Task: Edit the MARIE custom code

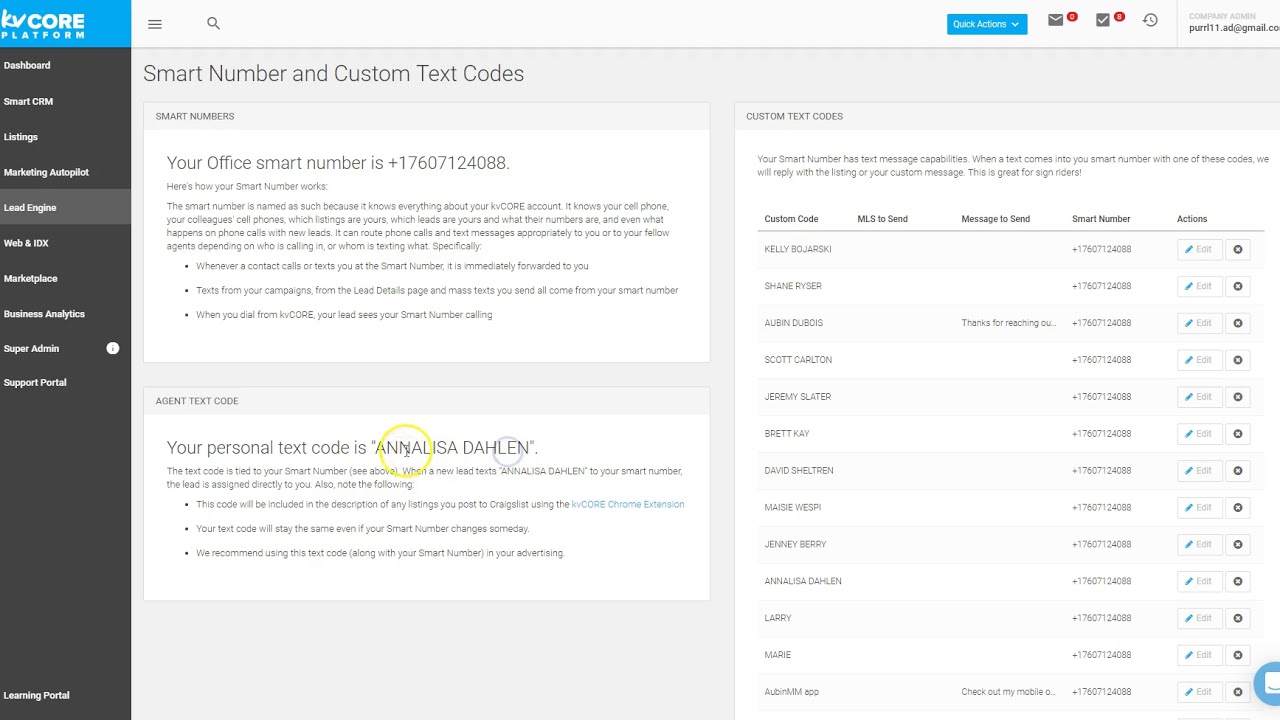Action: [1199, 655]
